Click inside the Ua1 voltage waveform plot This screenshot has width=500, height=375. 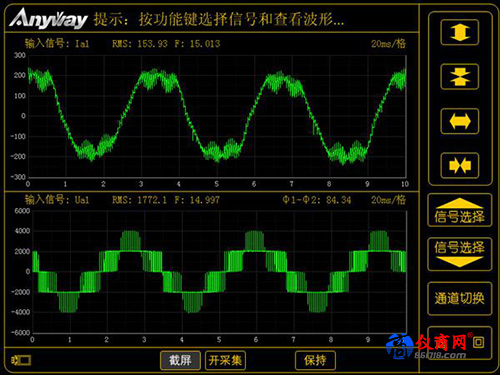[x=219, y=272]
